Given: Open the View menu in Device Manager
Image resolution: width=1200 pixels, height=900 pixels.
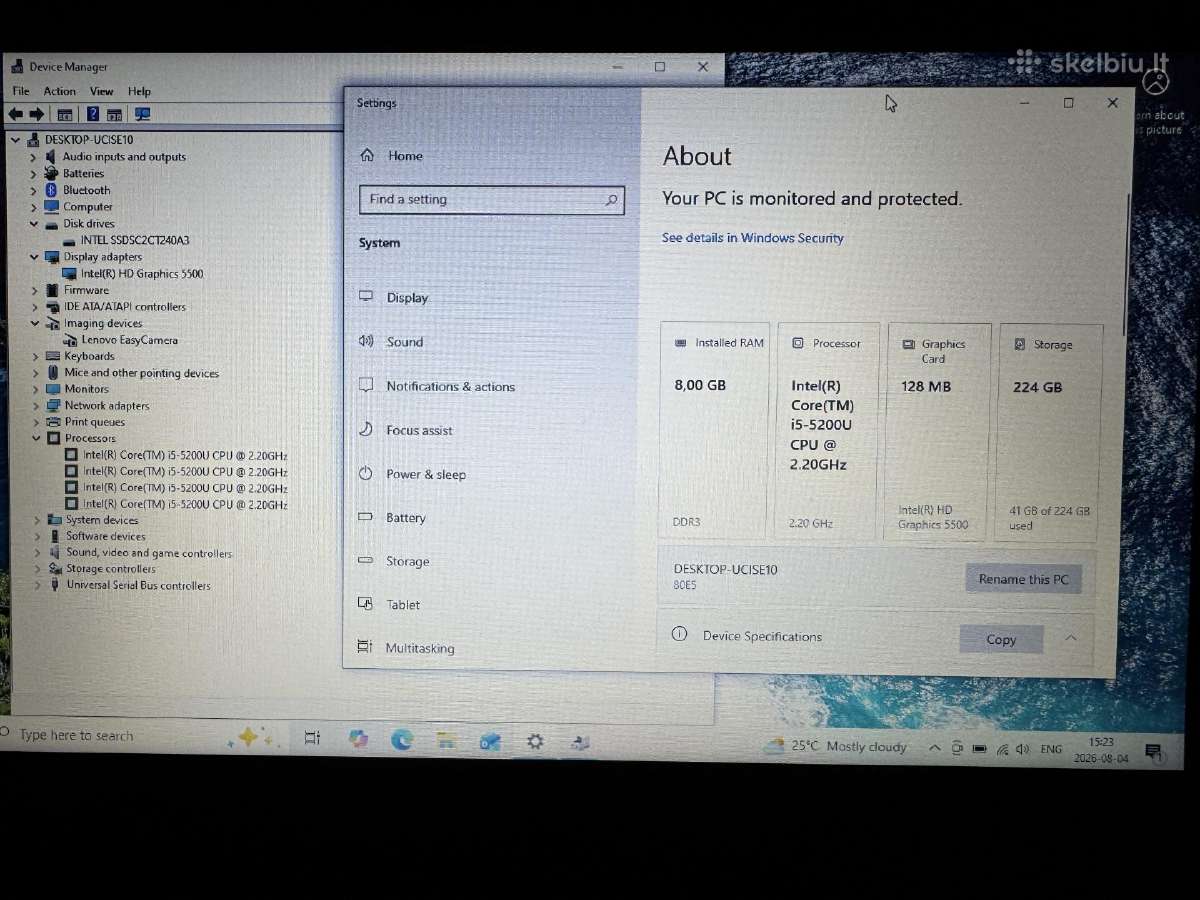Looking at the screenshot, I should (x=102, y=91).
